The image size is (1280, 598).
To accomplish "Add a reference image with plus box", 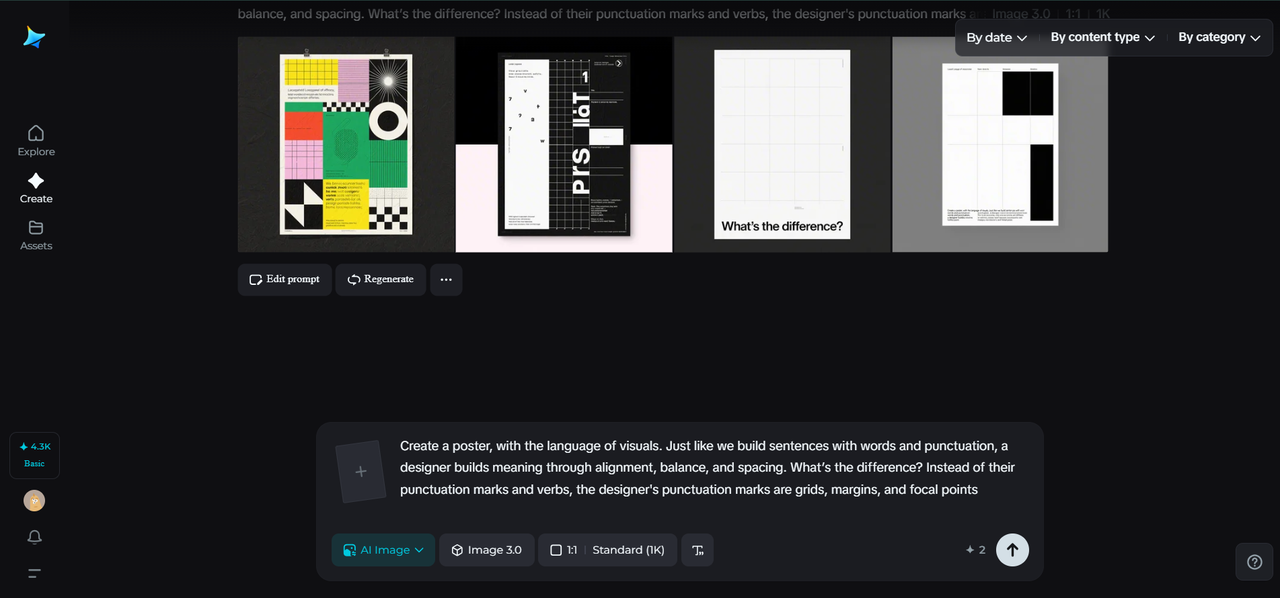I will (361, 472).
